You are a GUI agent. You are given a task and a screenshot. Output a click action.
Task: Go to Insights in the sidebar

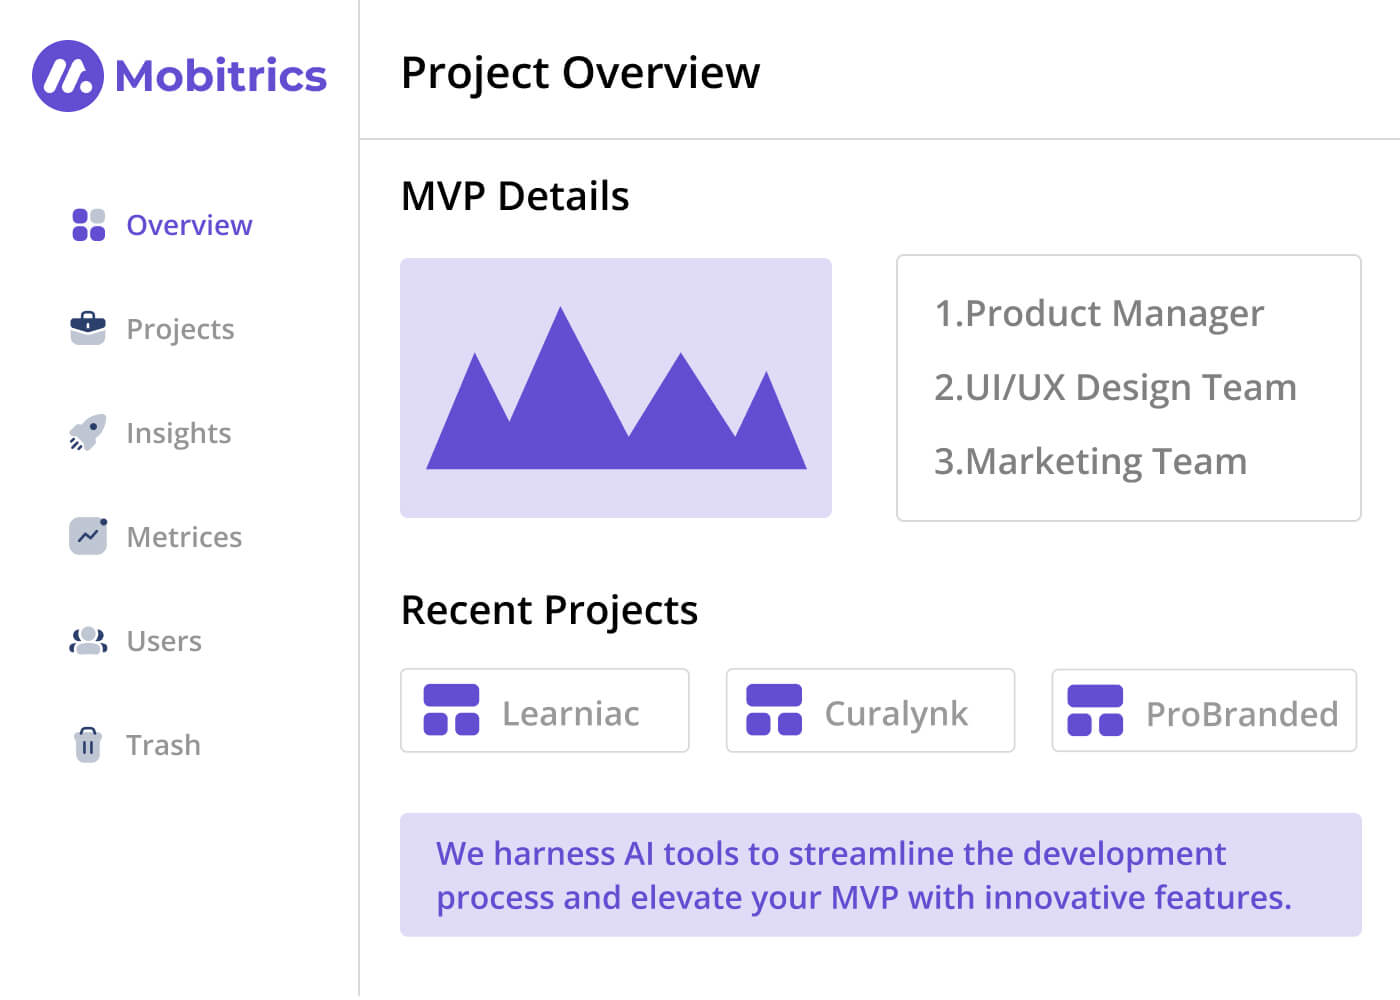click(178, 433)
